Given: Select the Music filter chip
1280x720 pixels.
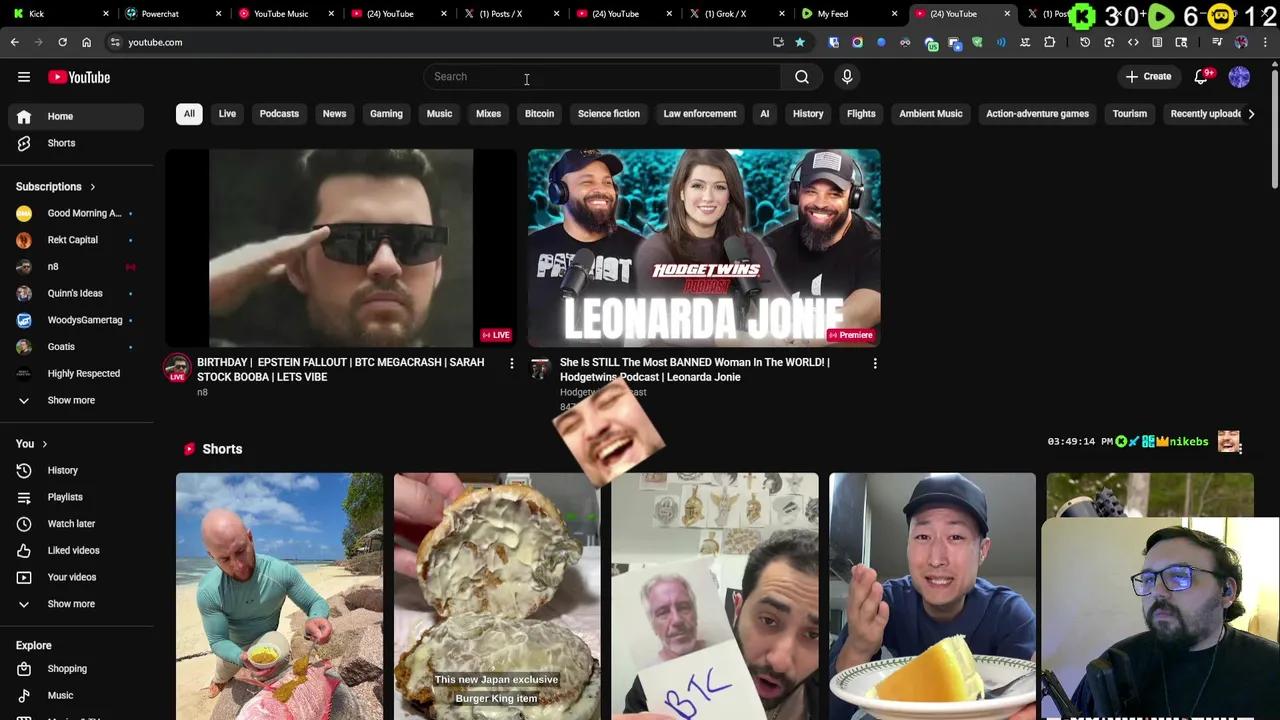Looking at the screenshot, I should pos(439,114).
